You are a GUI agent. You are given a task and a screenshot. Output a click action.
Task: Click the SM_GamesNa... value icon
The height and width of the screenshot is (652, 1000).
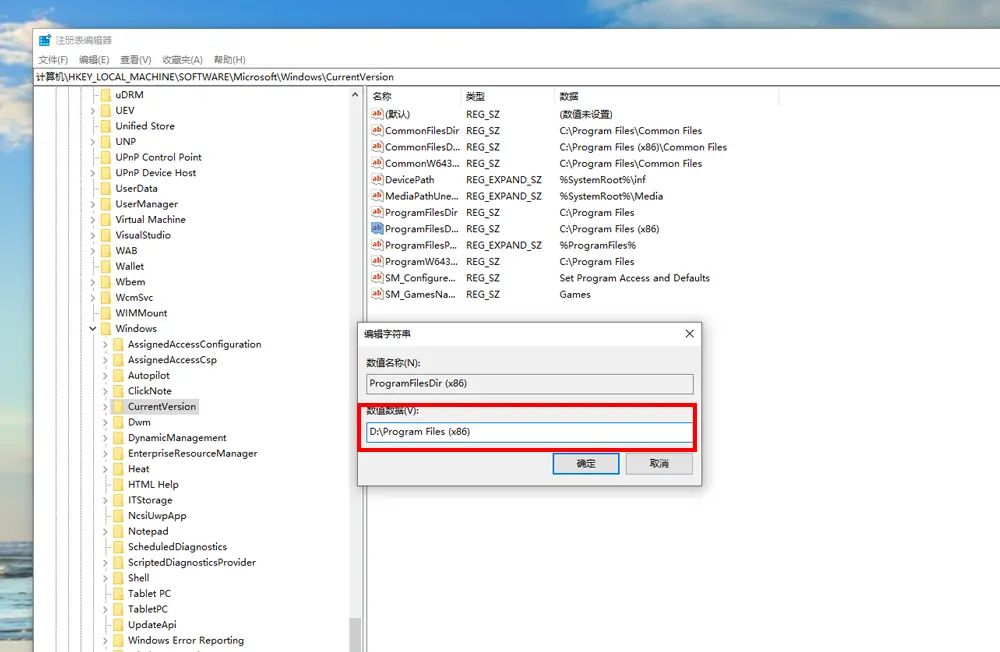[x=377, y=294]
